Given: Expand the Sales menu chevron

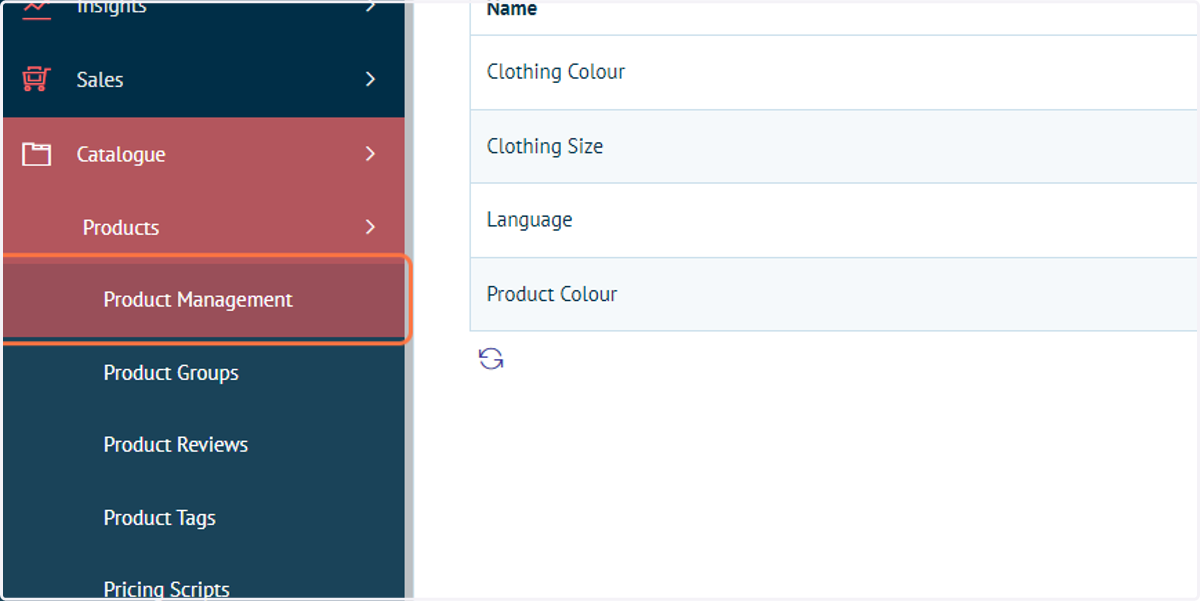Looking at the screenshot, I should 370,79.
